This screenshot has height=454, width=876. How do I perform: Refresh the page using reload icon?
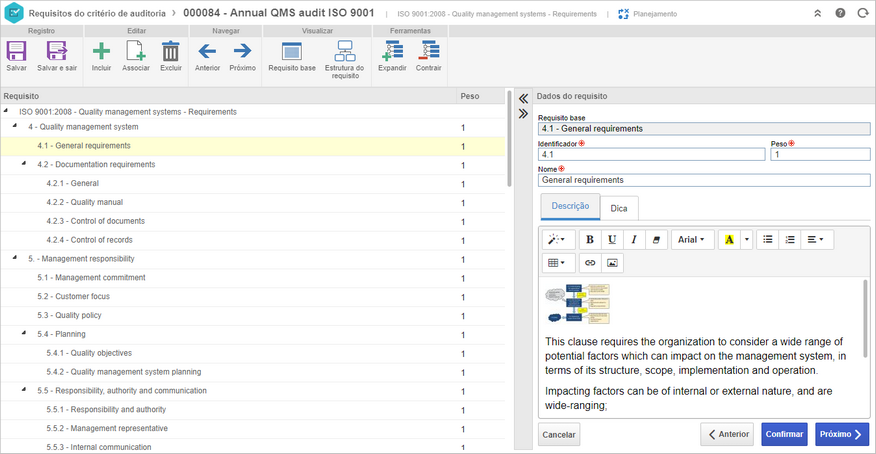pos(863,13)
